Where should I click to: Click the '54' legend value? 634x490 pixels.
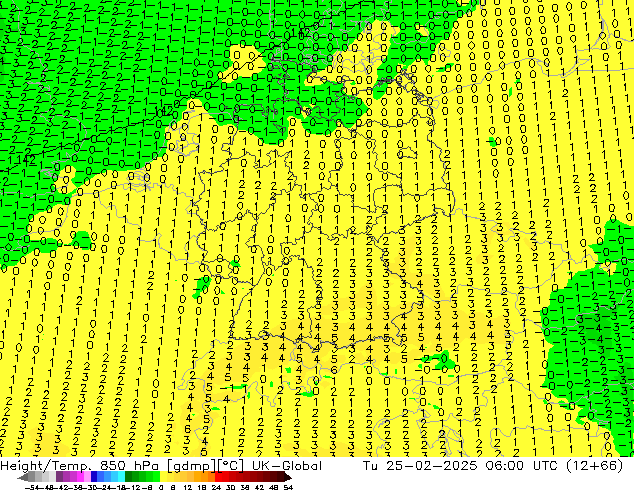pyautogui.click(x=288, y=487)
